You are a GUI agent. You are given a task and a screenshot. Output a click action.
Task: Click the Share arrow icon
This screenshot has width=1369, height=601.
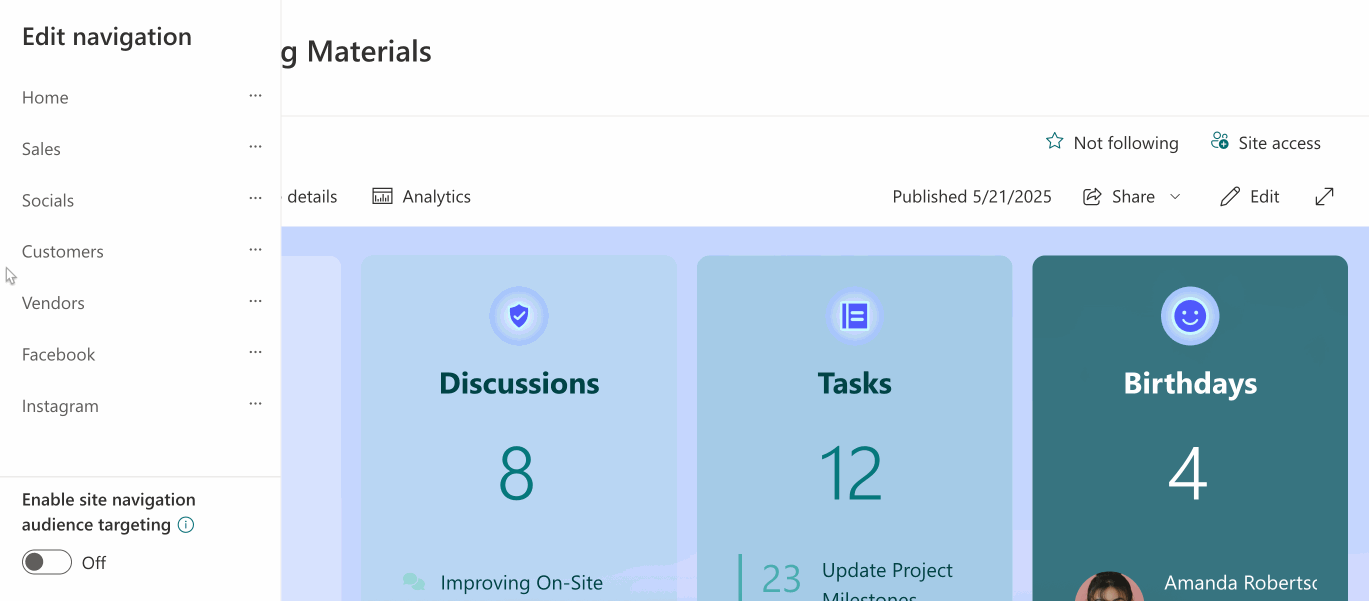[x=1092, y=196]
